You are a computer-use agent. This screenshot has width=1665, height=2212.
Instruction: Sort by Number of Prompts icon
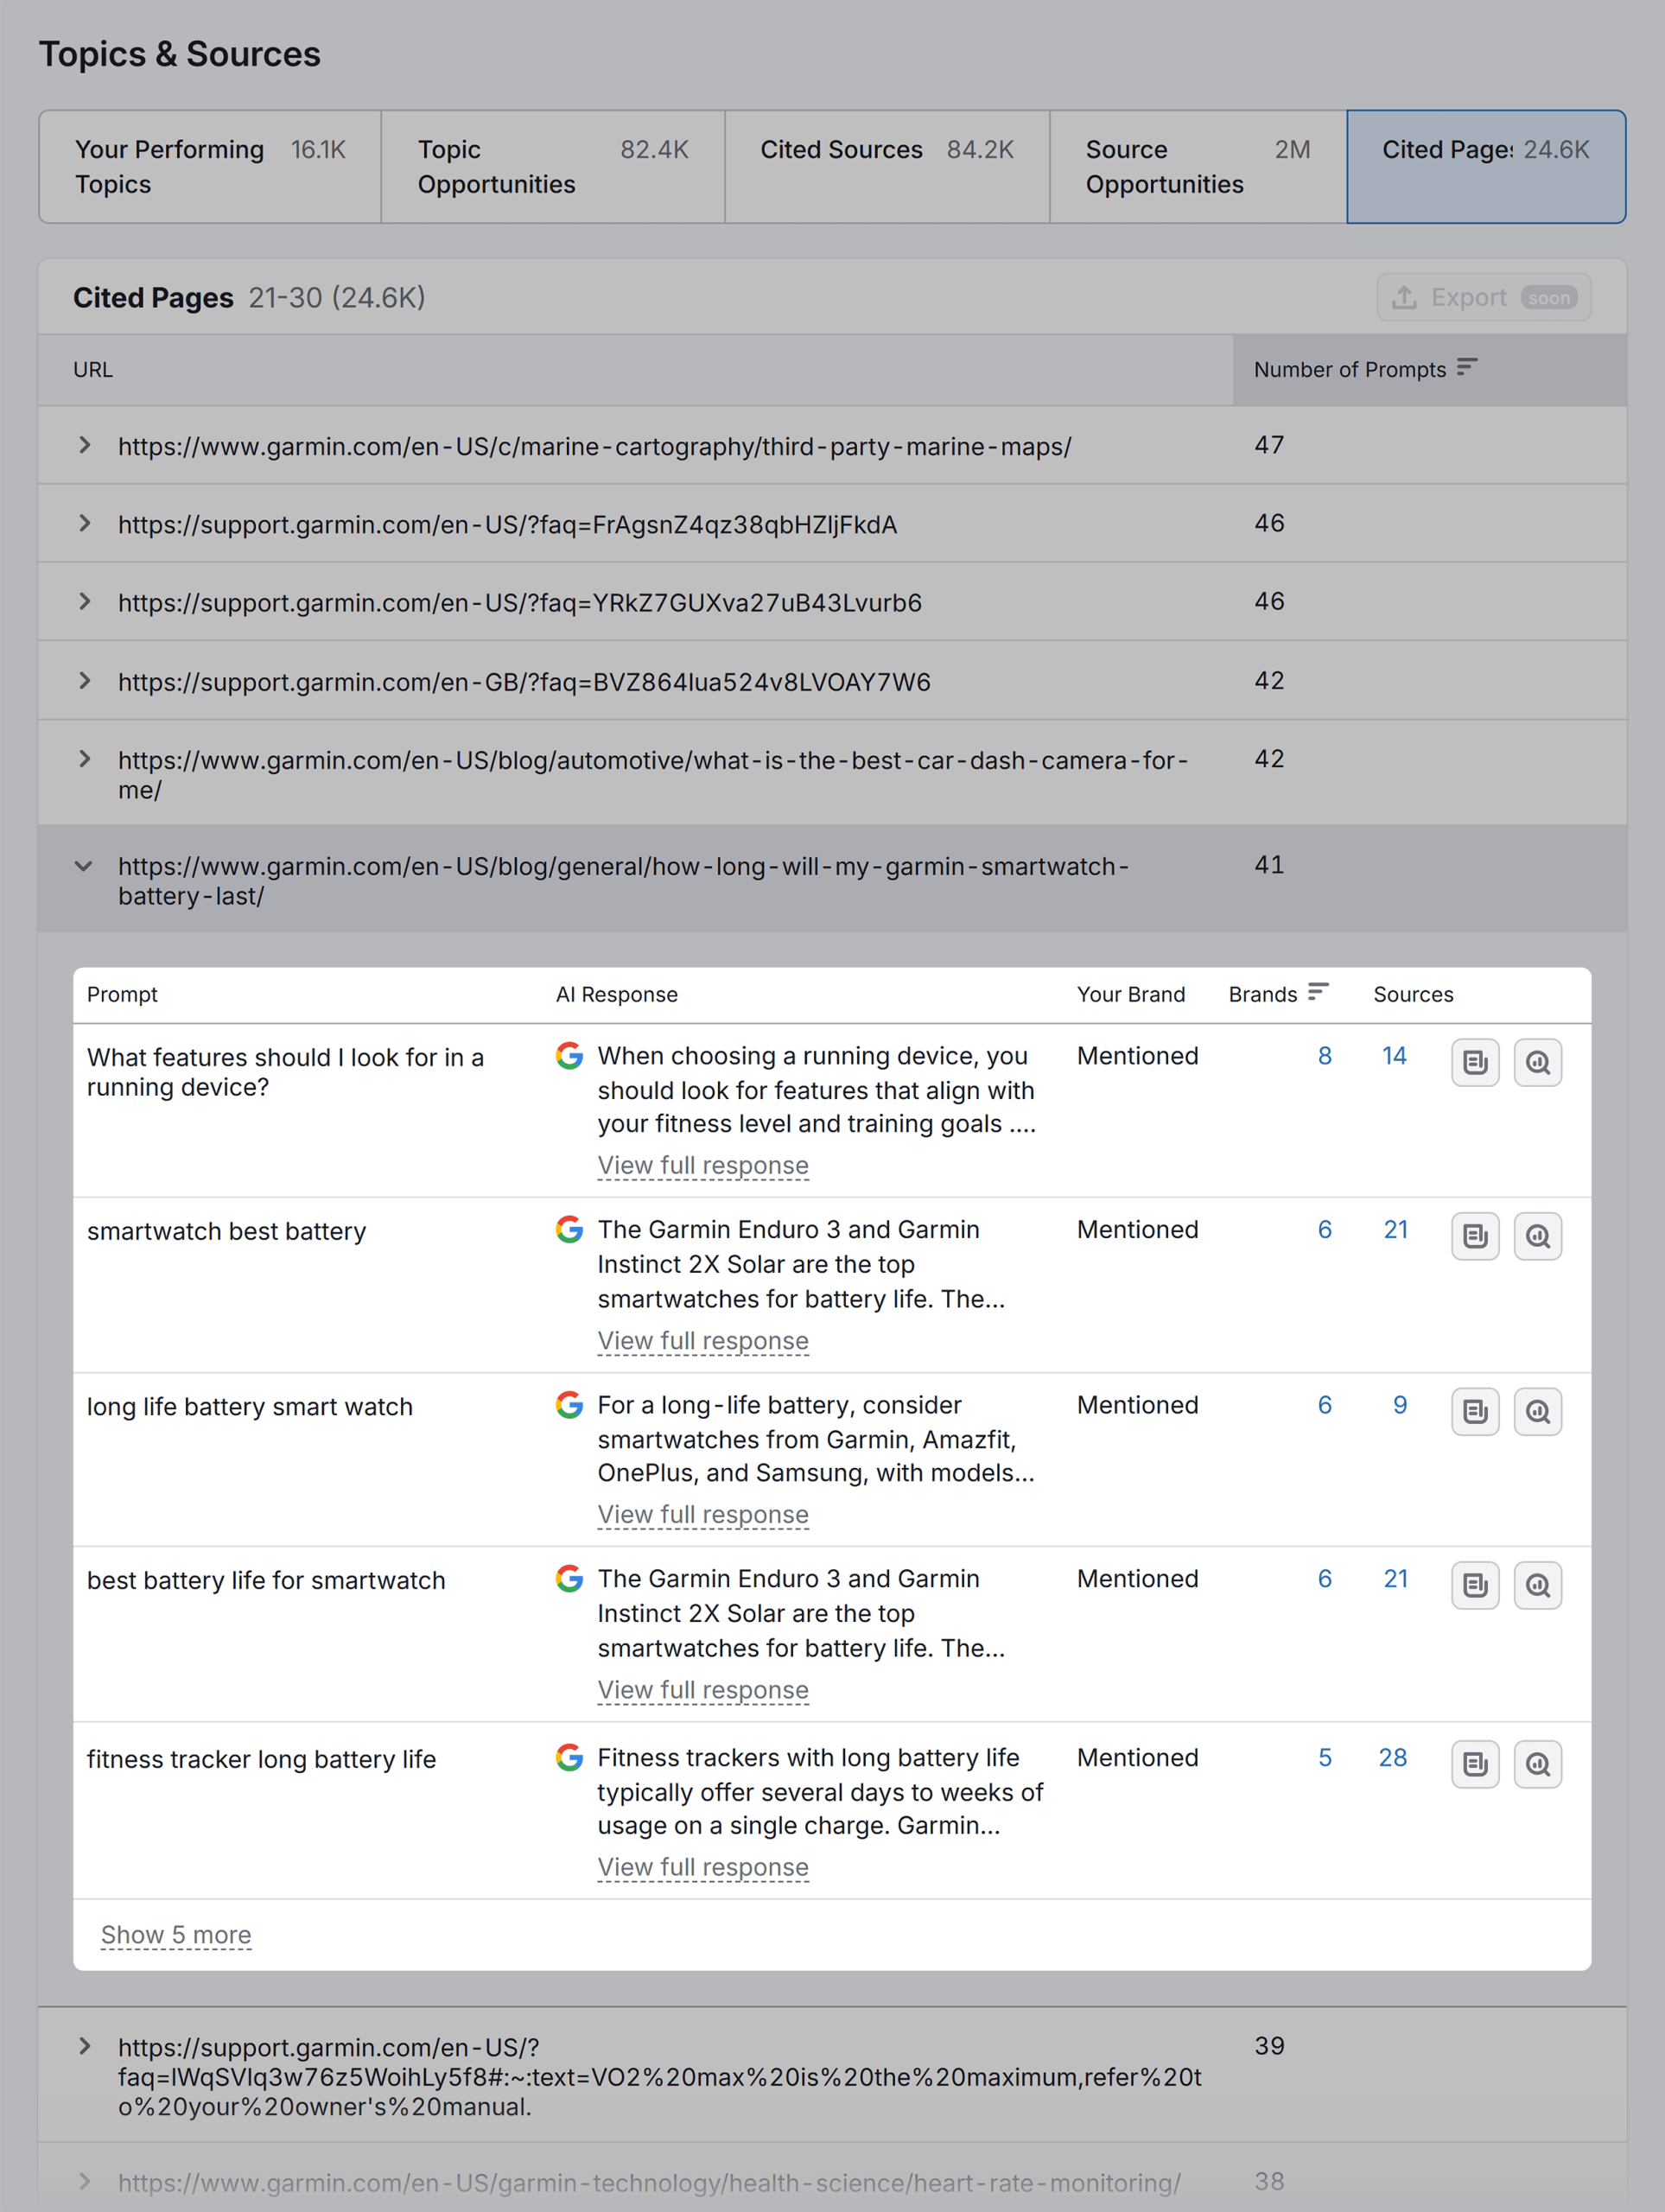coord(1466,368)
